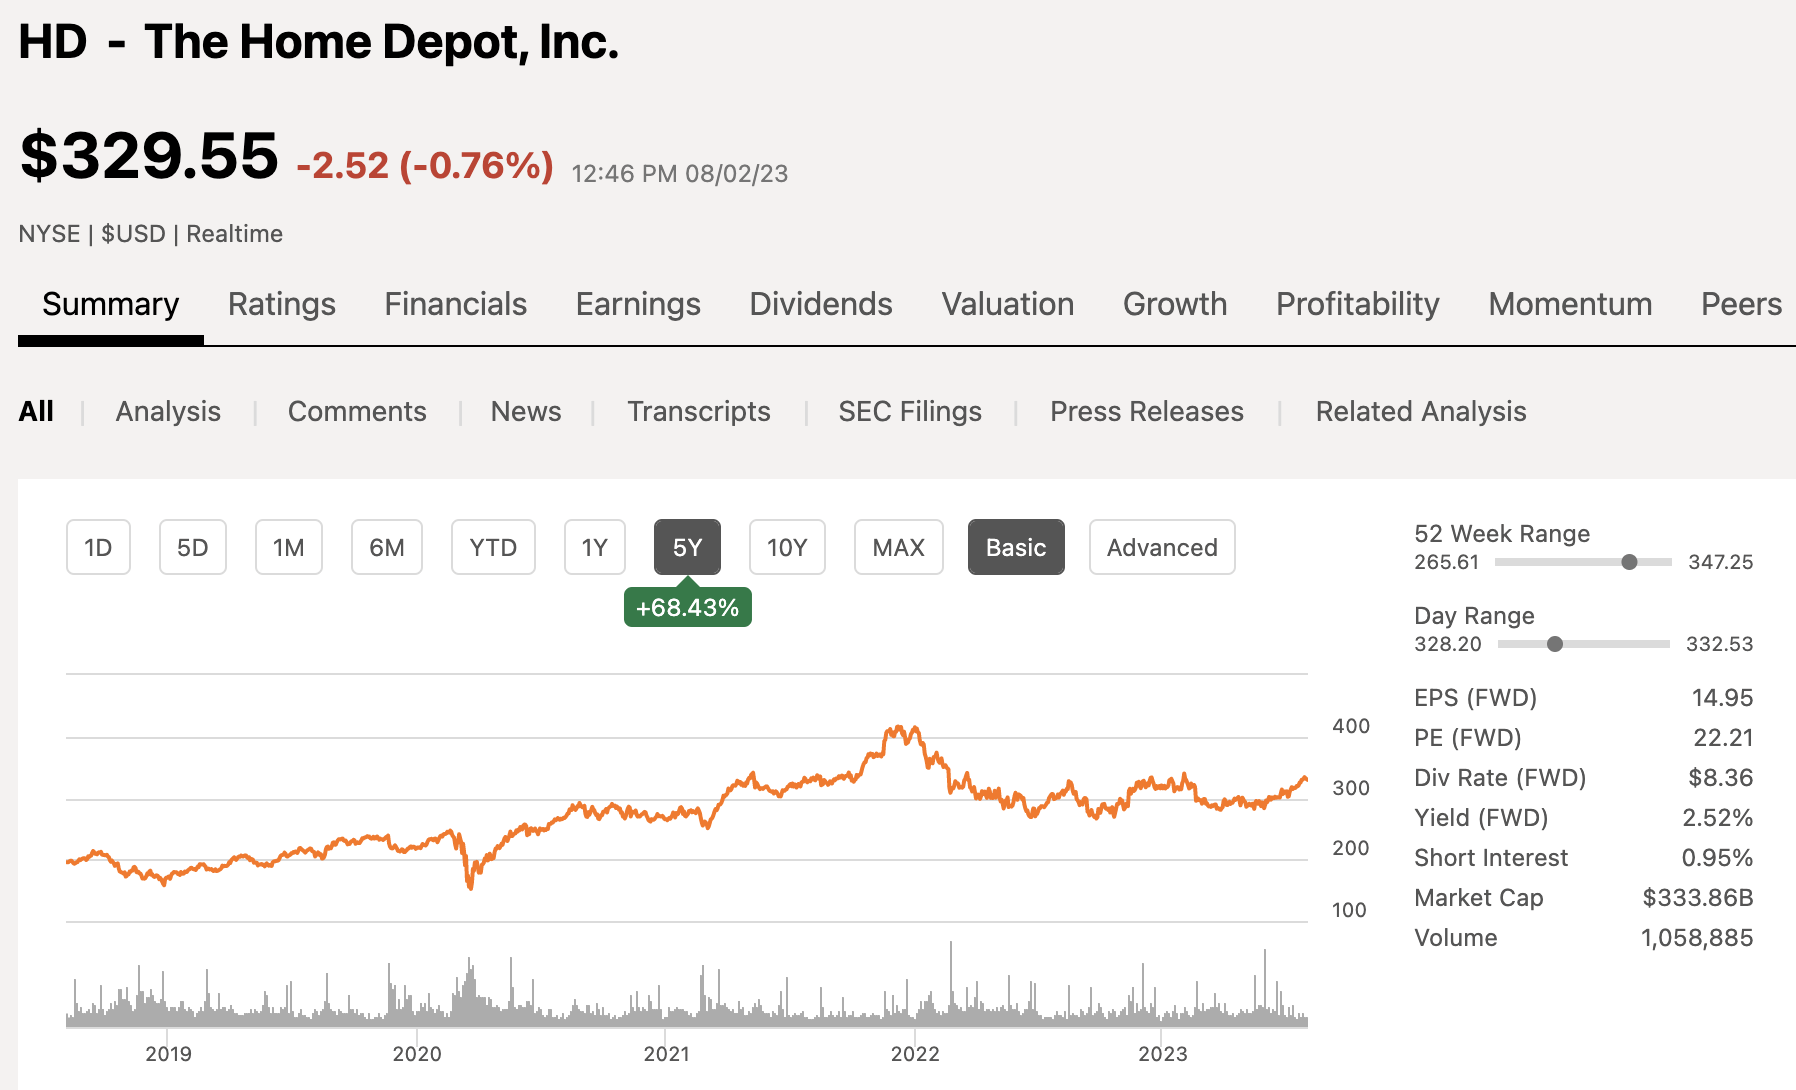
Task: Switch to the Advanced chart mode
Action: pyautogui.click(x=1162, y=547)
